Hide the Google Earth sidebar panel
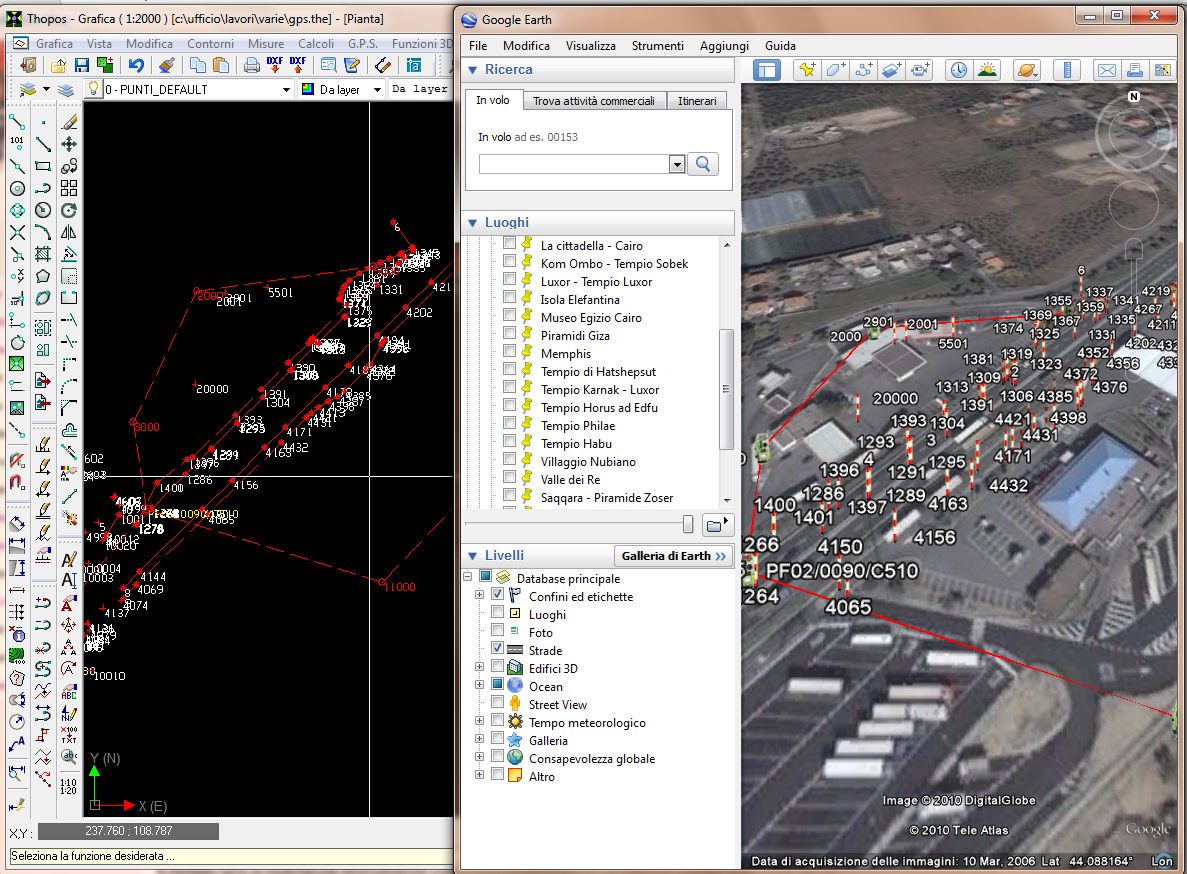The width and height of the screenshot is (1187, 874). (767, 70)
